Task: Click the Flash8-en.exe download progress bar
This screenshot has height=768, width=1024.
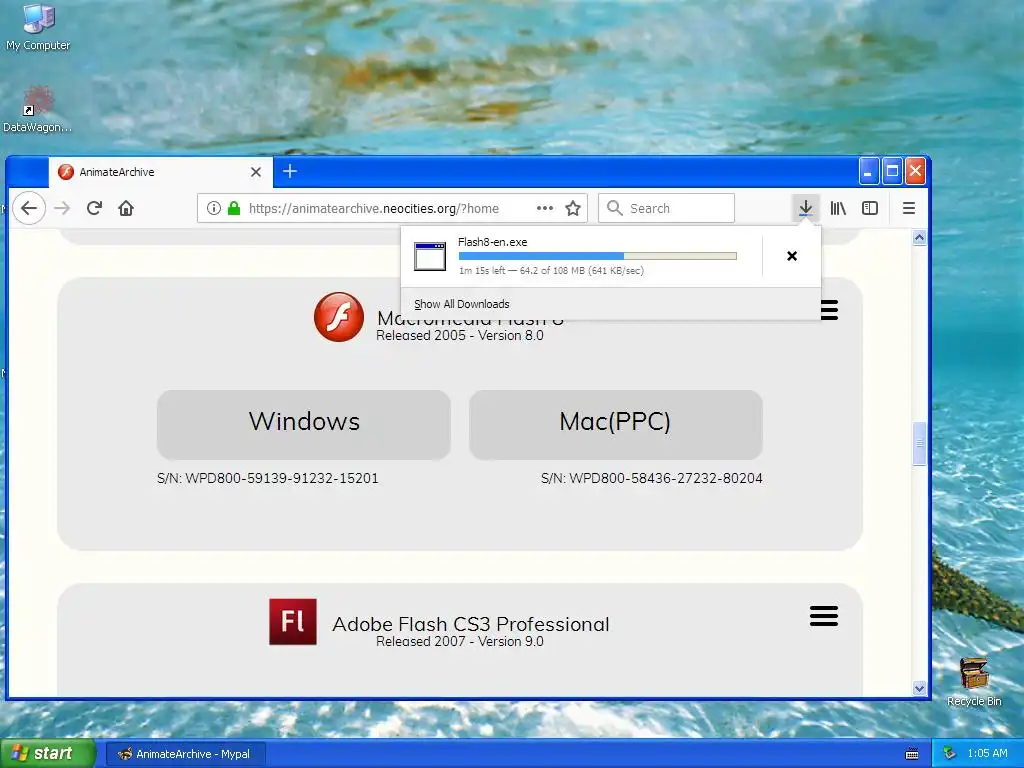Action: (x=598, y=256)
